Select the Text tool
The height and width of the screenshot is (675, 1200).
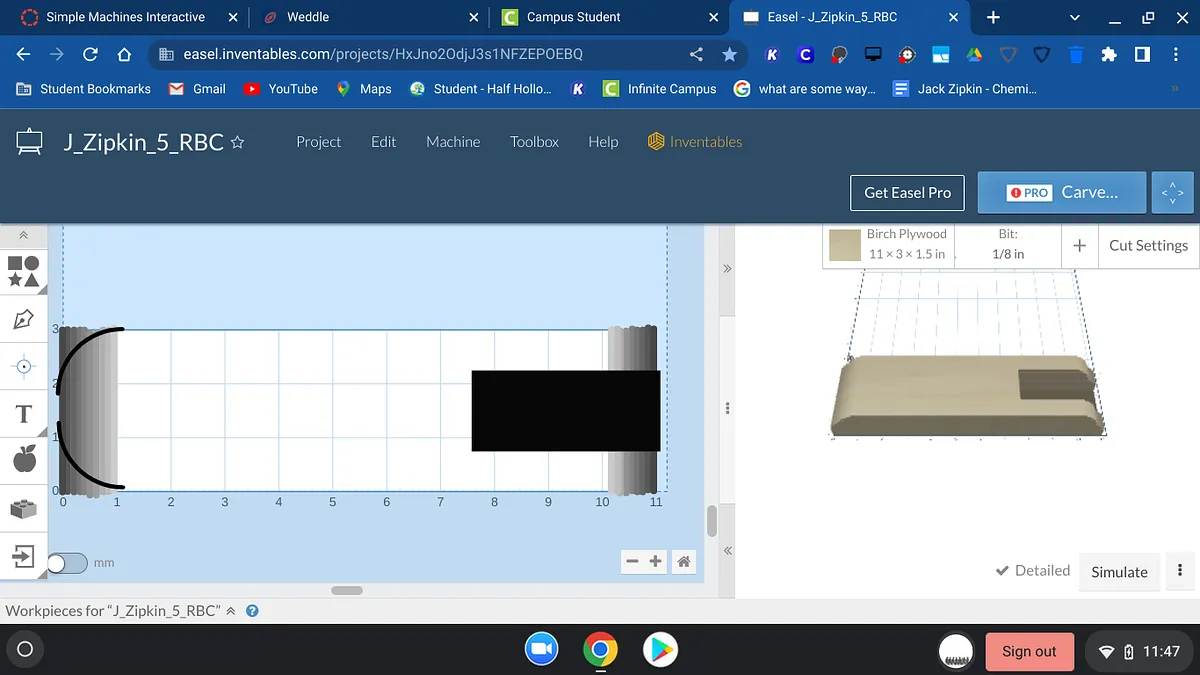24,414
